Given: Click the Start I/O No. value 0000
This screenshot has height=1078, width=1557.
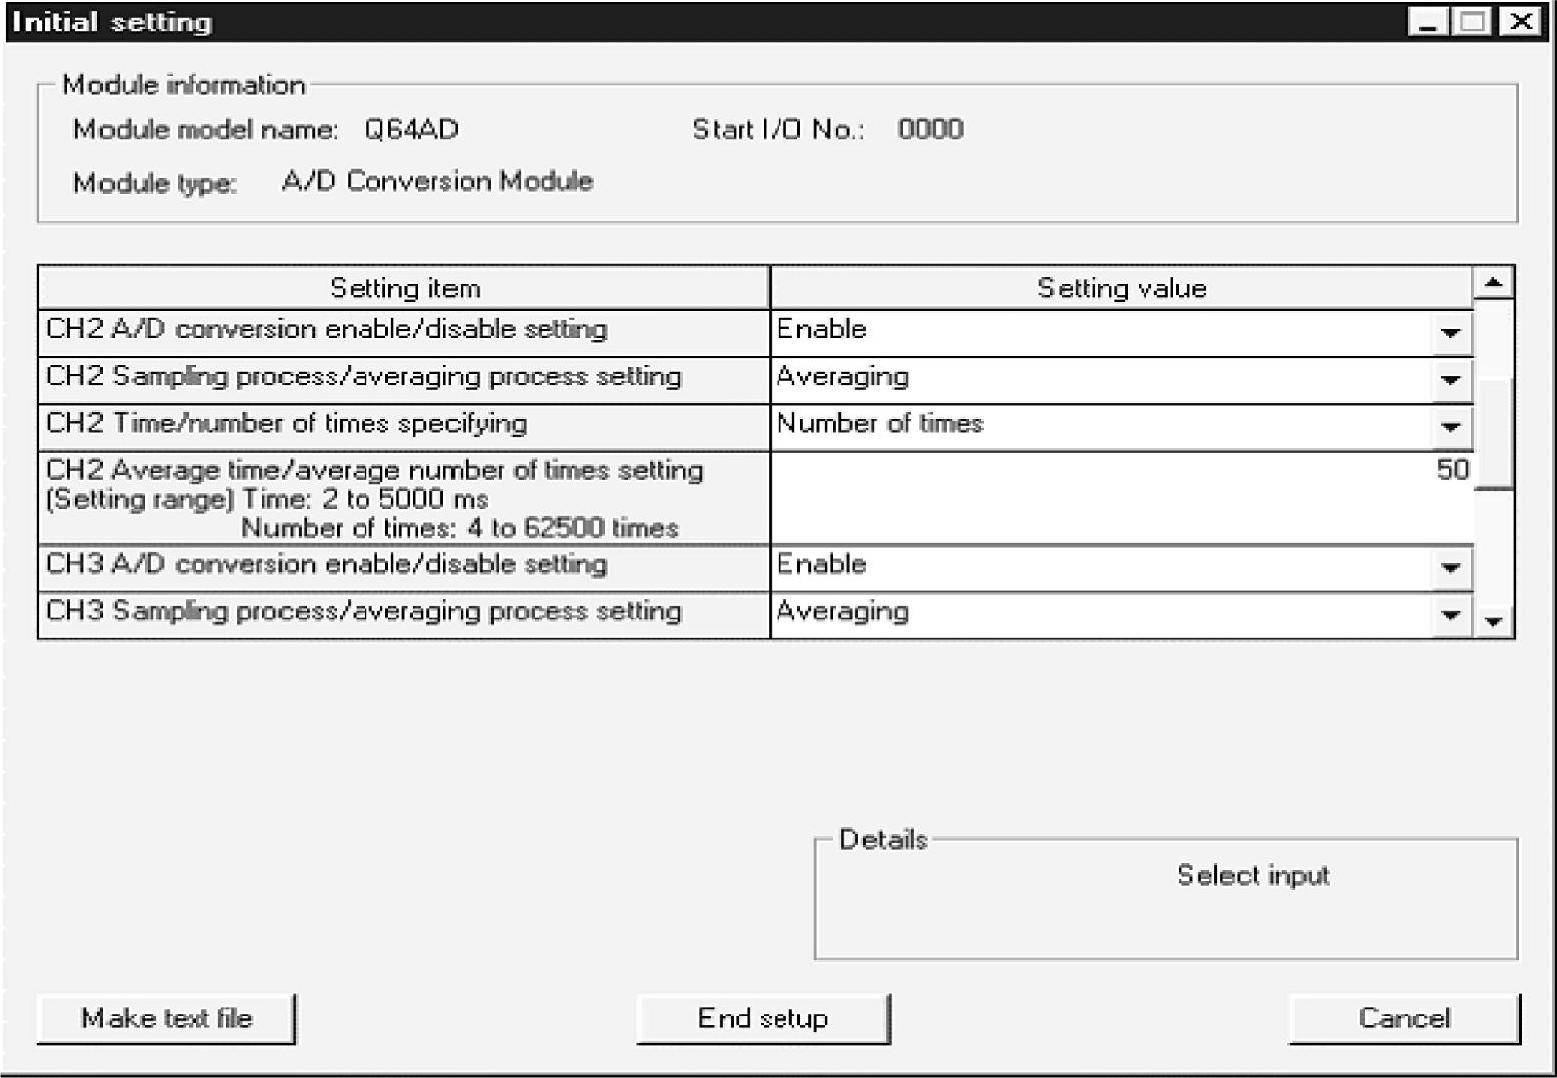Looking at the screenshot, I should 930,130.
